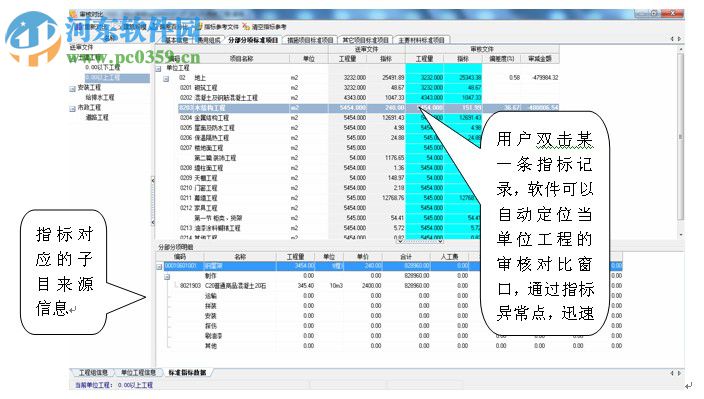Switch to the 单位工程信息 bottom tab

(138, 373)
